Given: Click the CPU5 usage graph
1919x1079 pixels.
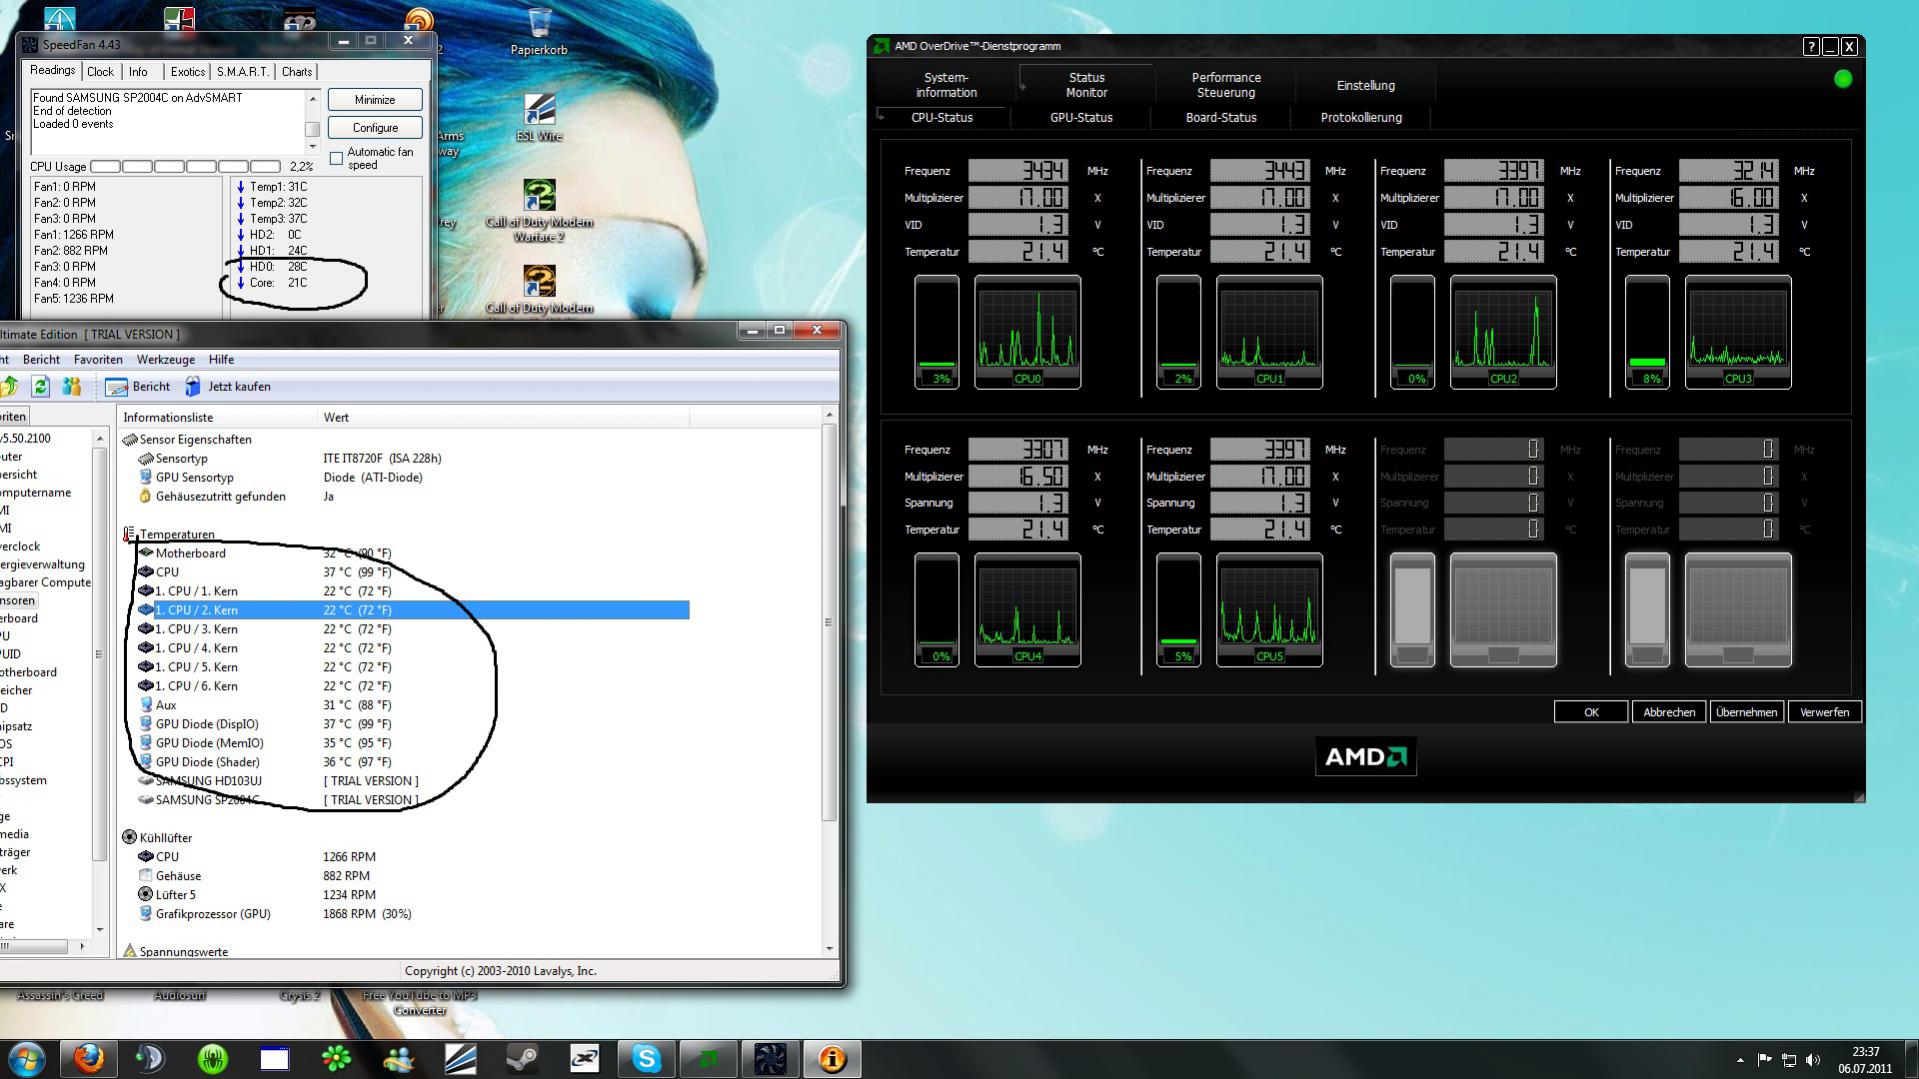Looking at the screenshot, I should tap(1269, 610).
